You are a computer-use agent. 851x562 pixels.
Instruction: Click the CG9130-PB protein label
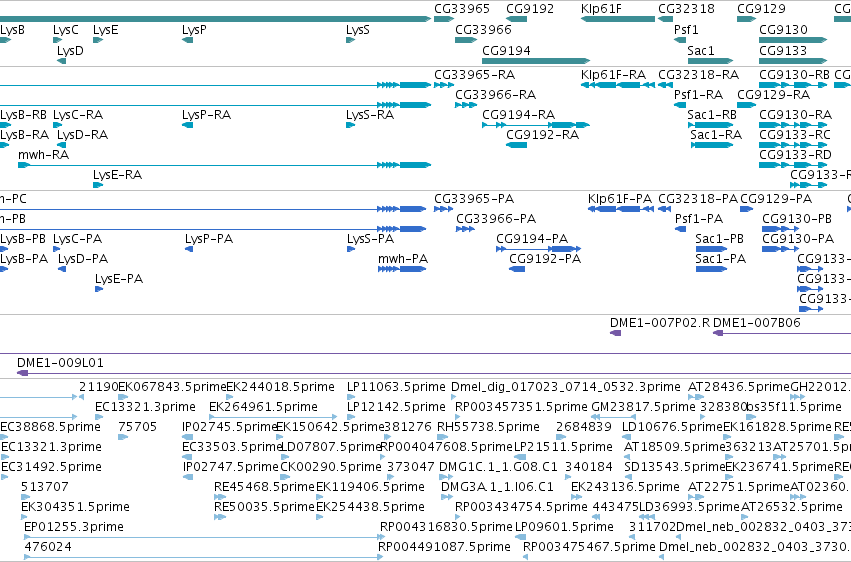(797, 219)
